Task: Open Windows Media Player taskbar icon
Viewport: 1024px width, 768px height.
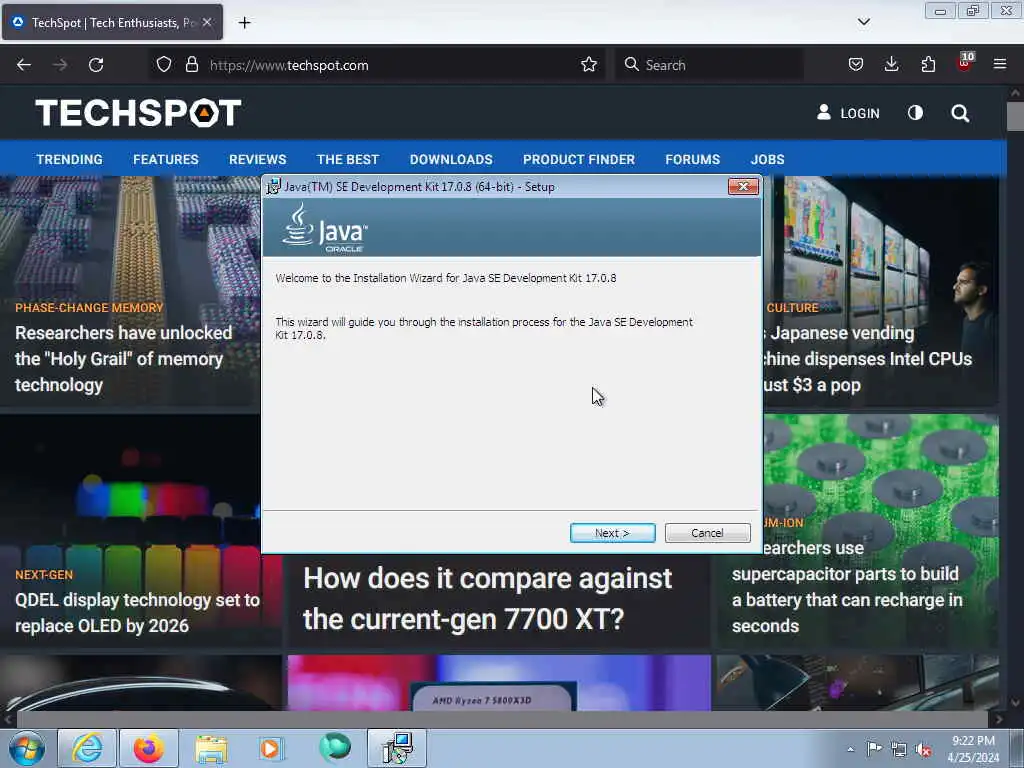Action: click(x=270, y=748)
